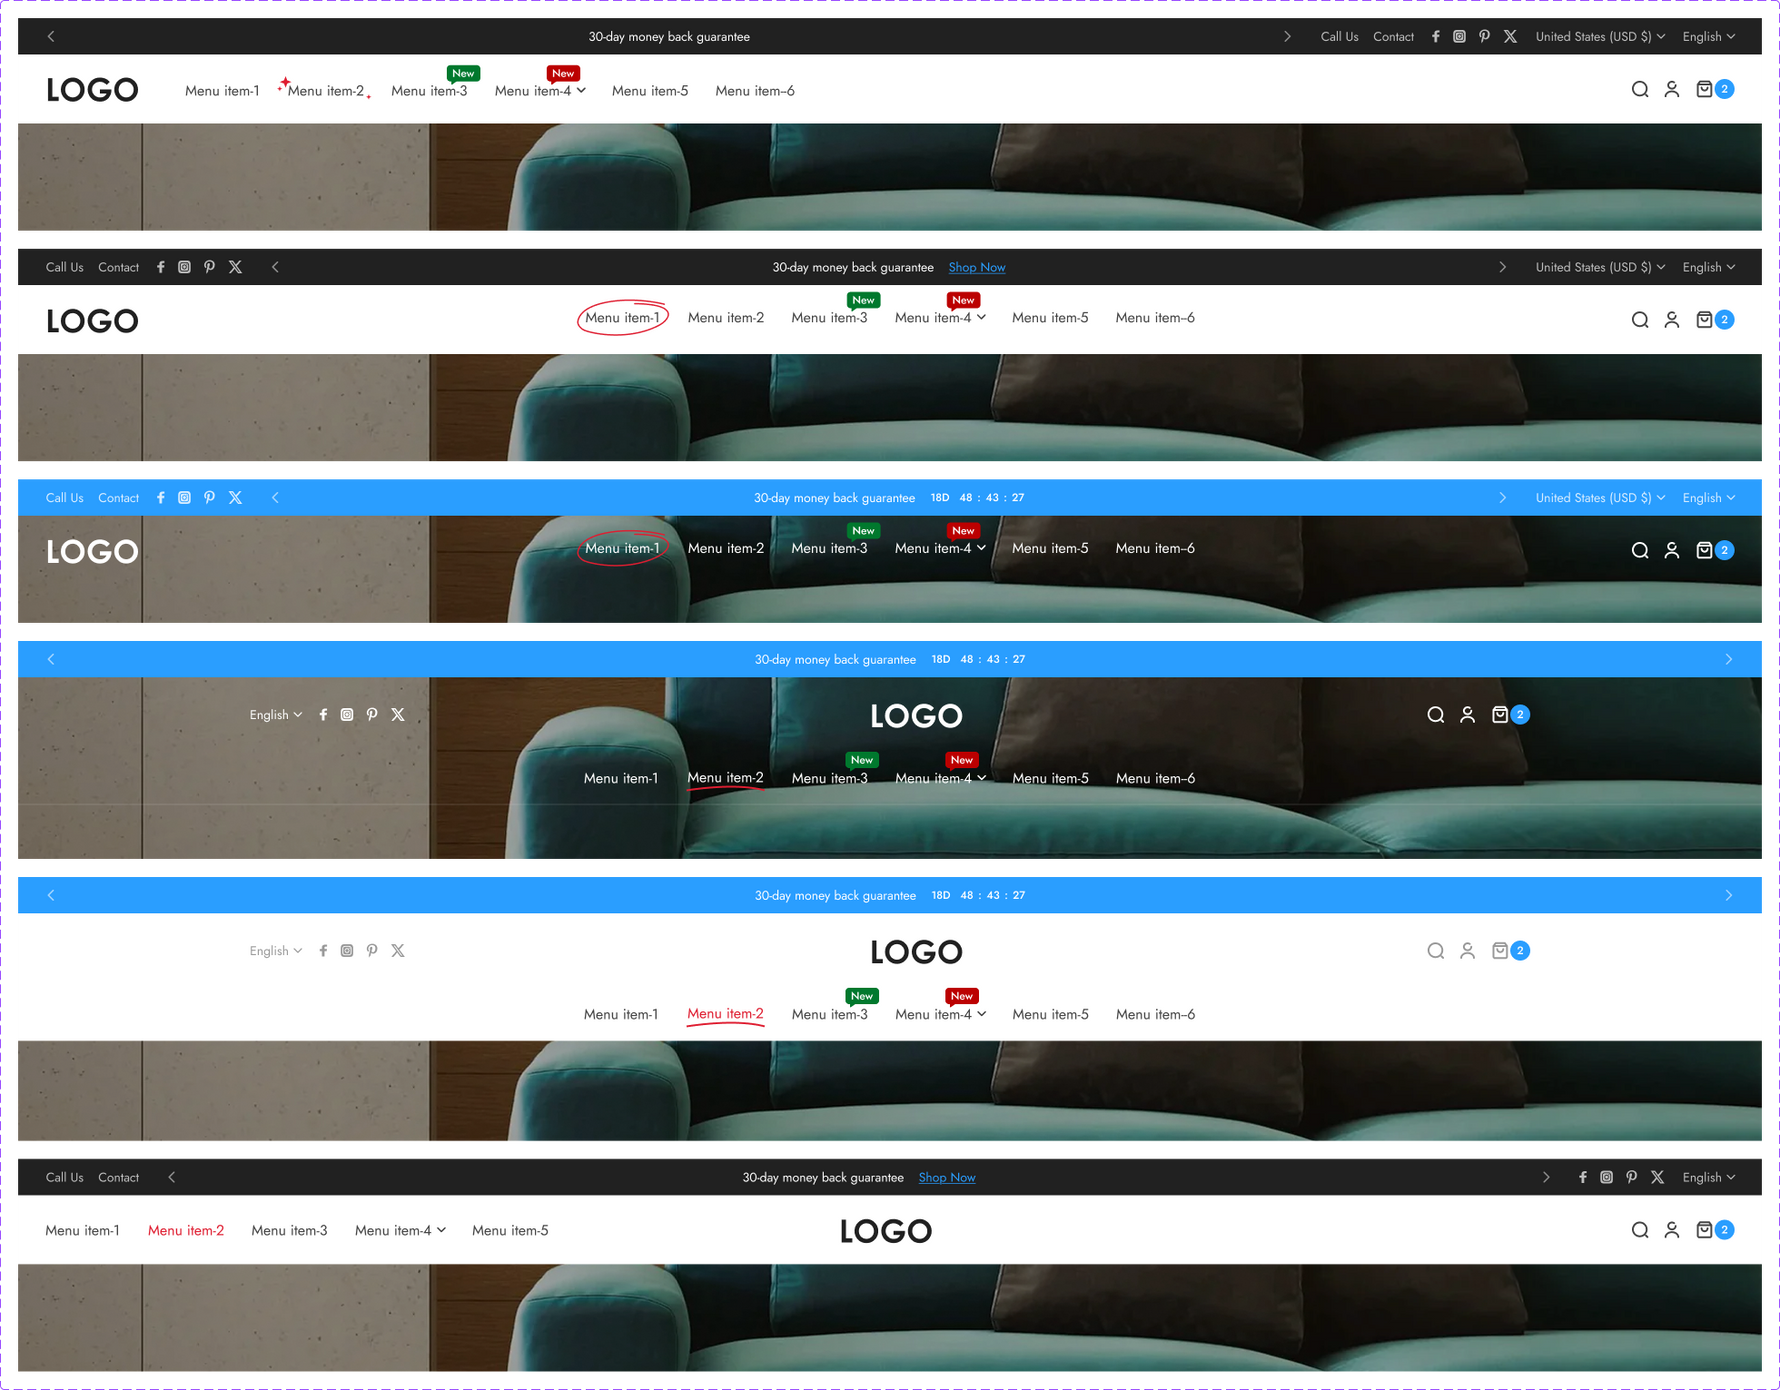1780x1390 pixels.
Task: Open English dropdown in bottom dark bar
Action: (1709, 1178)
